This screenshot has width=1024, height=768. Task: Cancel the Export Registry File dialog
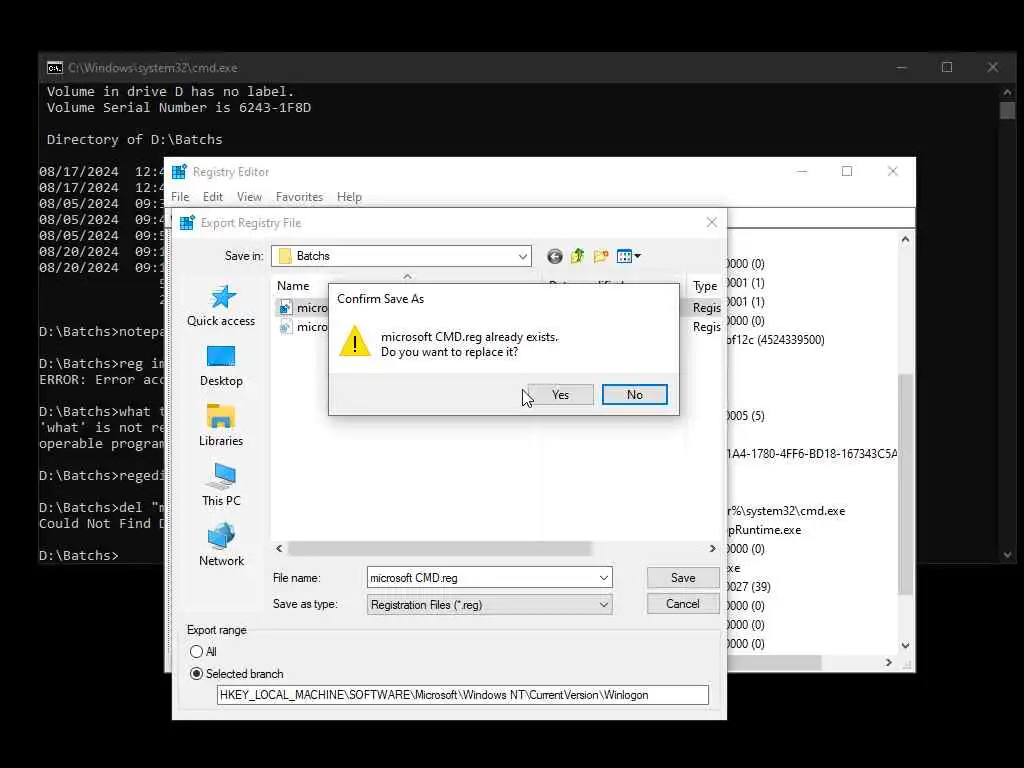(682, 604)
